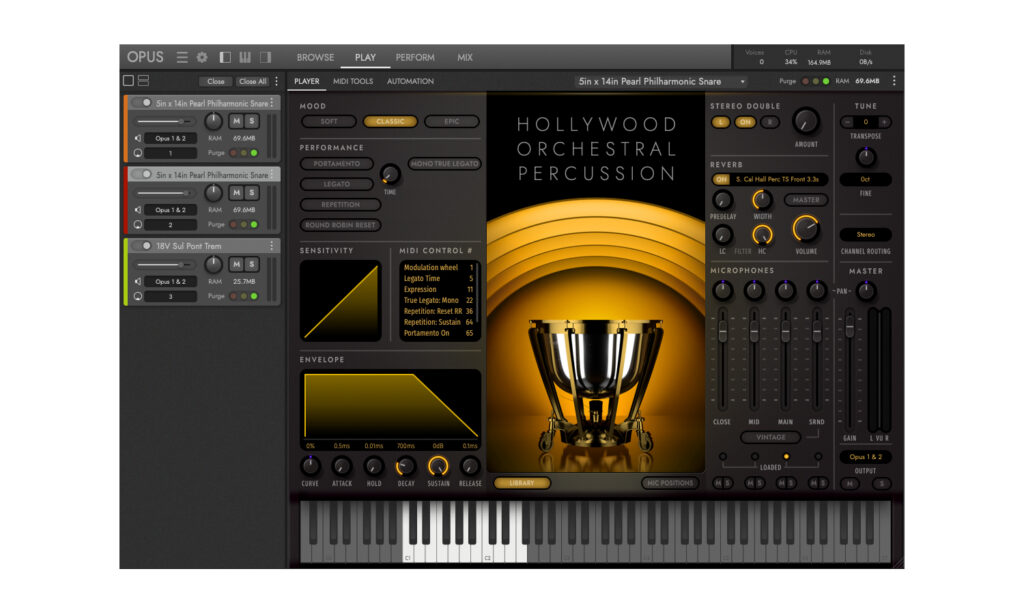Image resolution: width=1024 pixels, height=614 pixels.
Task: Open output dropdown of 18V Sul Pont Trem
Action: click(170, 282)
